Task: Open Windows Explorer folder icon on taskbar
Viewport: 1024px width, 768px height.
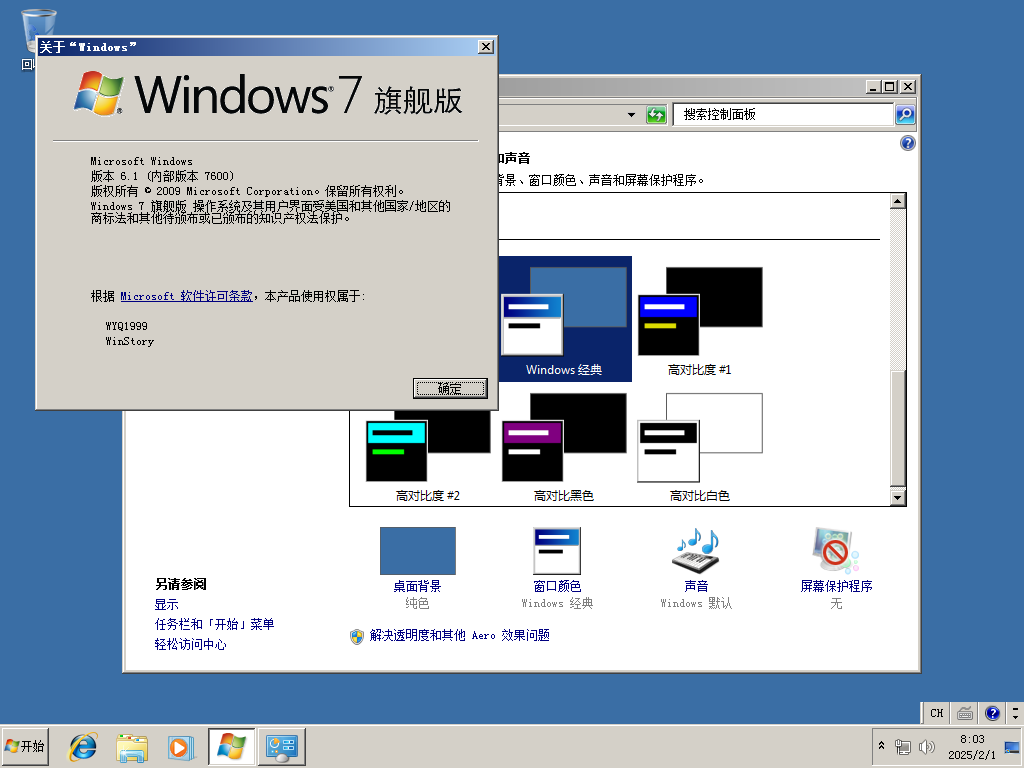Action: pos(132,747)
